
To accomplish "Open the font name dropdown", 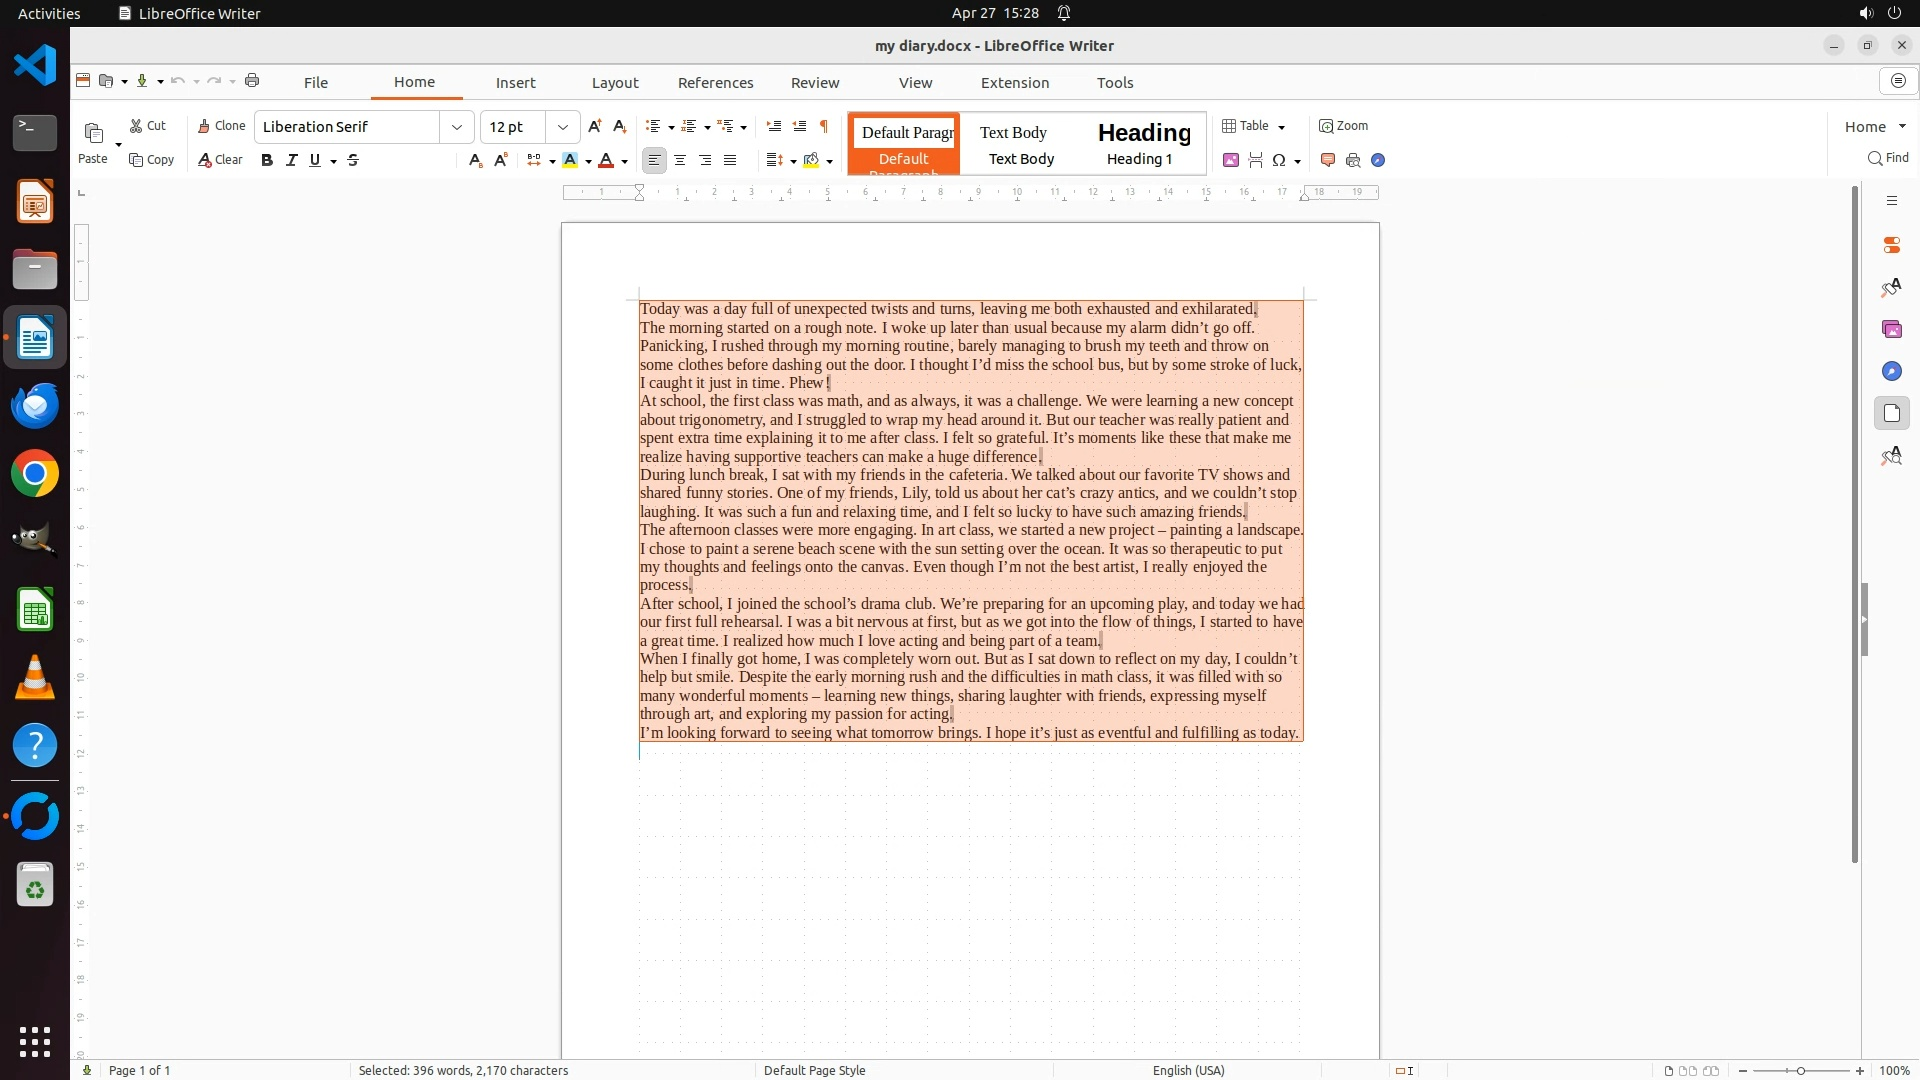I will (x=457, y=127).
